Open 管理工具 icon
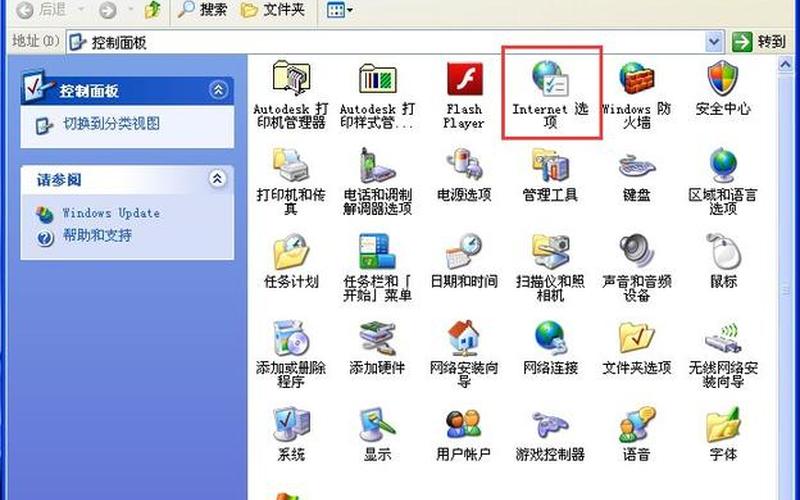Viewport: 800px width, 500px height. pyautogui.click(x=551, y=165)
